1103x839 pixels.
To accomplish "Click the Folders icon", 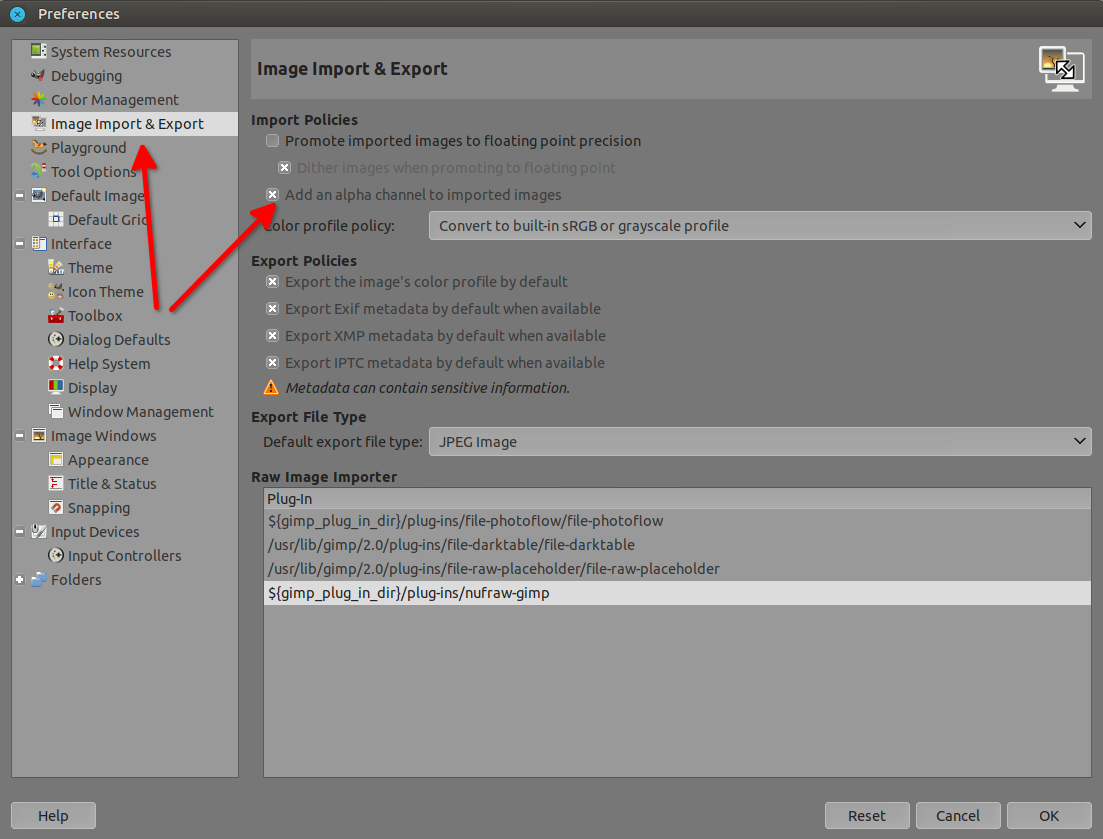I will click(39, 579).
